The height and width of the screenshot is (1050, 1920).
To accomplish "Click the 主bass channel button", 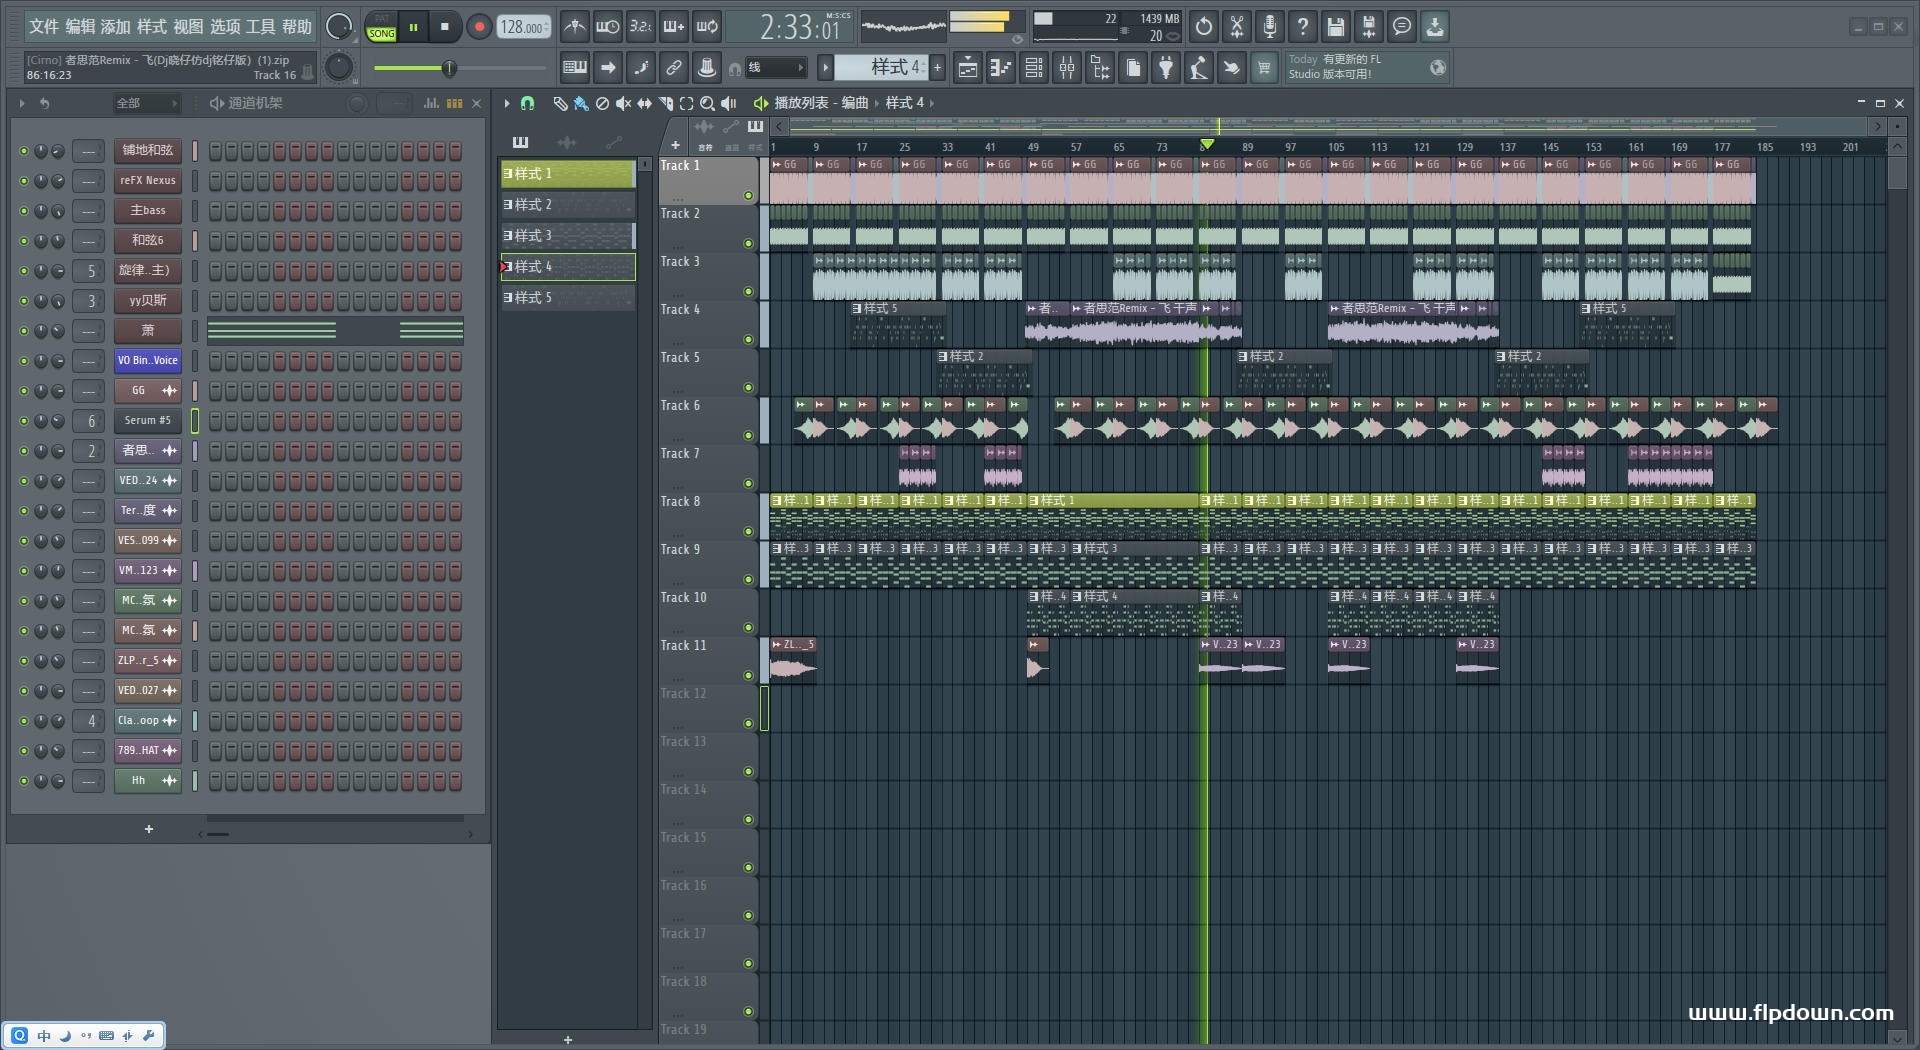I will [x=147, y=211].
